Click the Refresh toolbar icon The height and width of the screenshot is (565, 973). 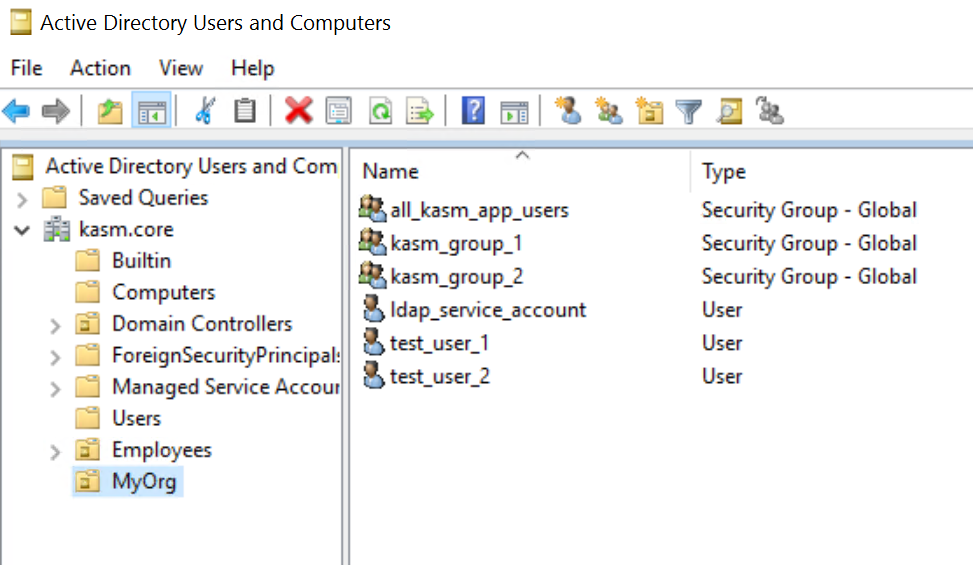pos(380,110)
